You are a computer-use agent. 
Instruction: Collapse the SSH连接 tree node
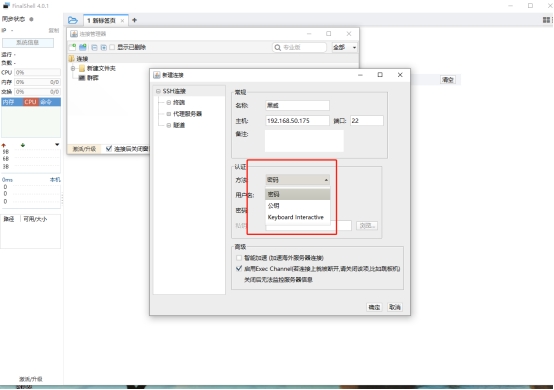click(158, 91)
